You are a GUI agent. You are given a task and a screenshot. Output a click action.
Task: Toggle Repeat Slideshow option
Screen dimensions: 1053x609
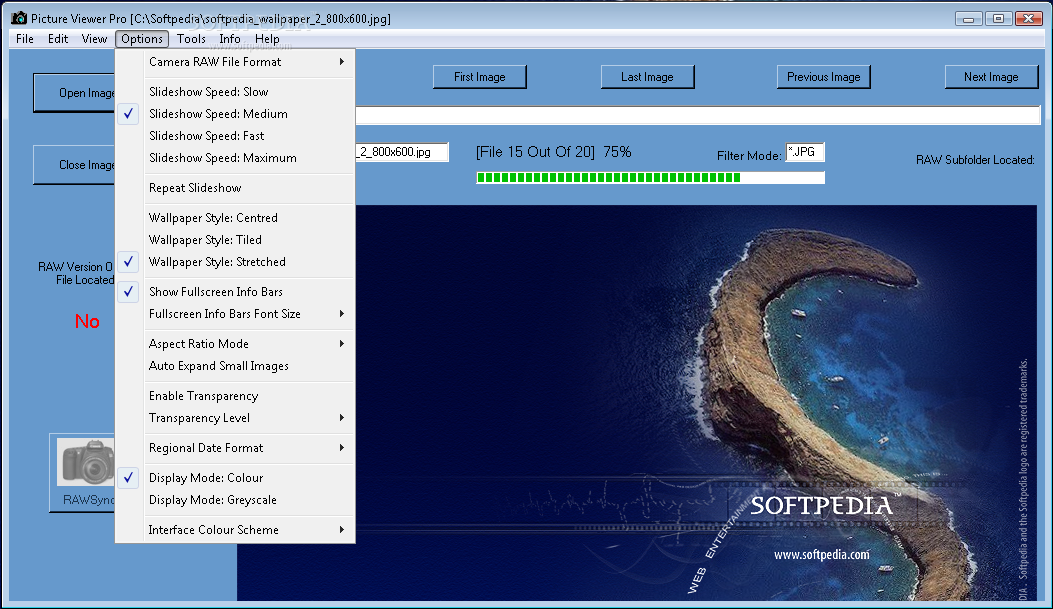(x=235, y=188)
